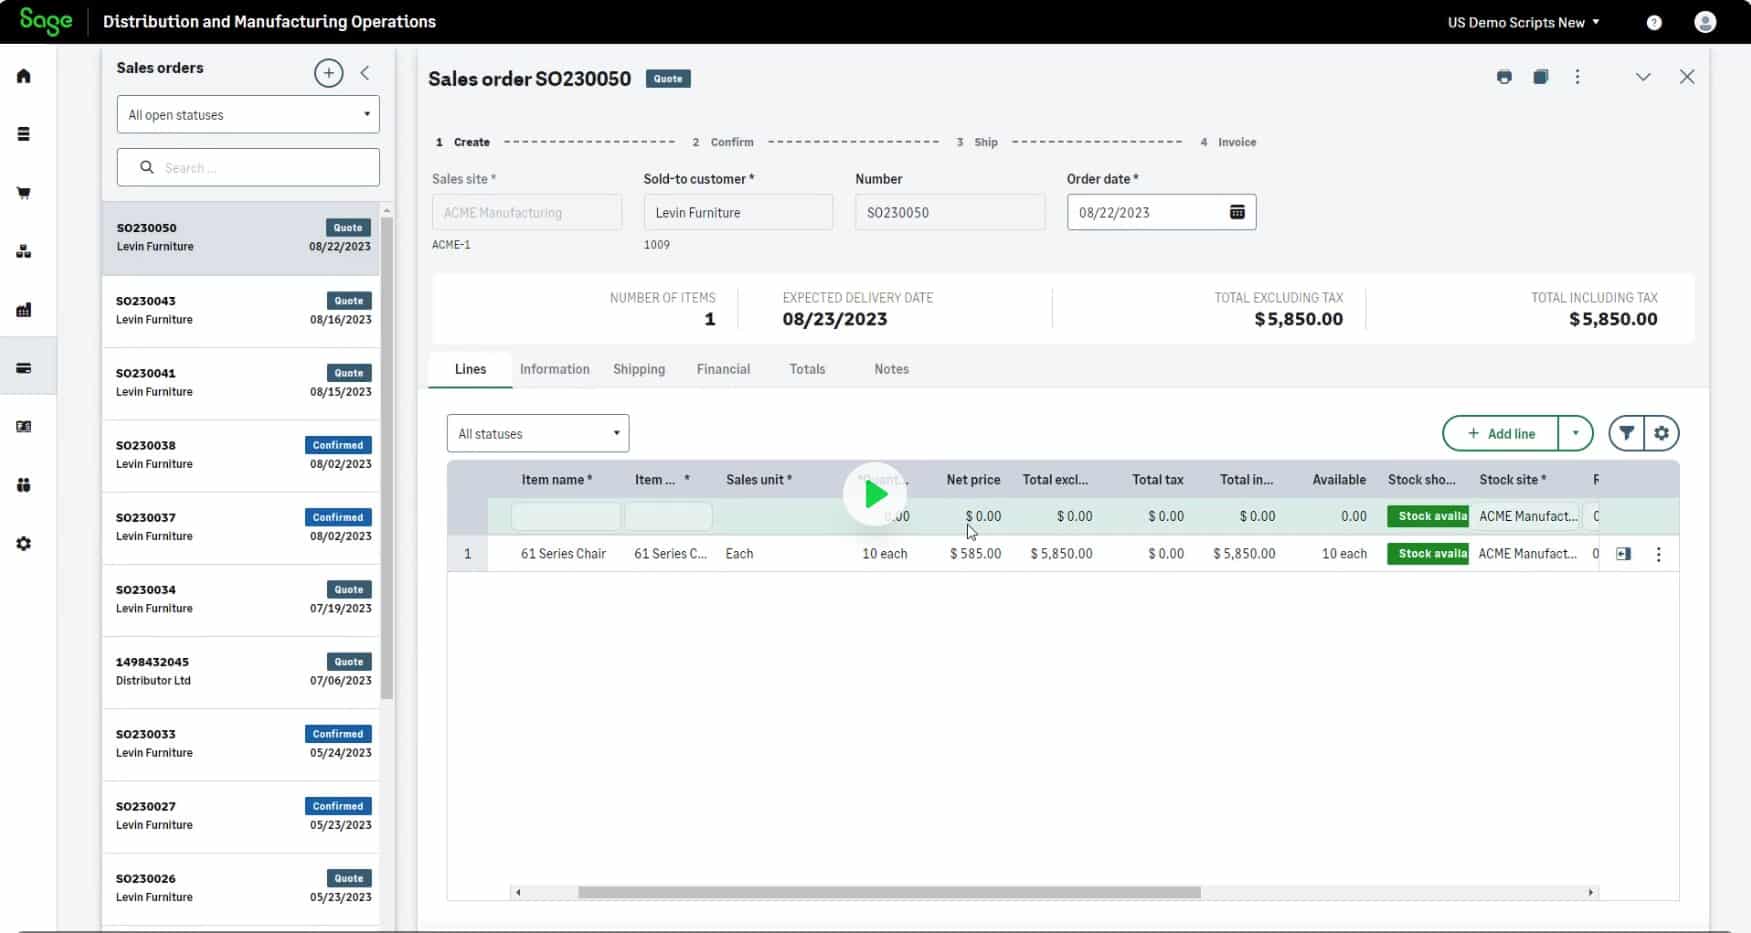Click the Item name filter input box
The width and height of the screenshot is (1751, 933).
coord(565,516)
